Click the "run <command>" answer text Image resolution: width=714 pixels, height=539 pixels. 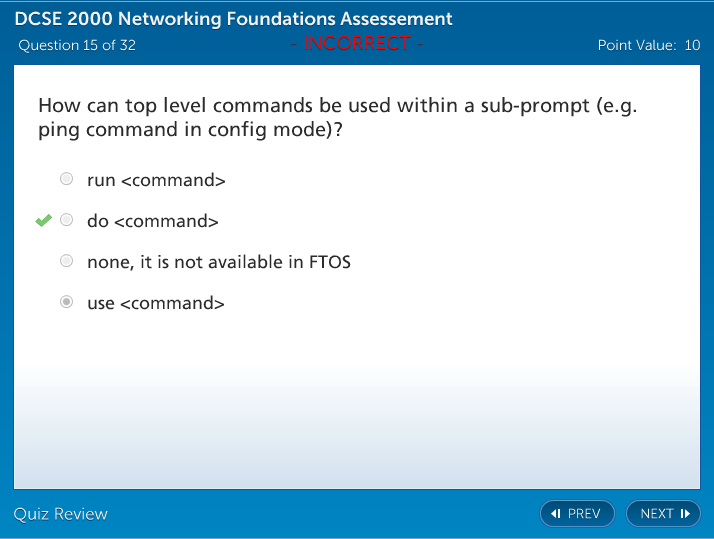pos(156,180)
